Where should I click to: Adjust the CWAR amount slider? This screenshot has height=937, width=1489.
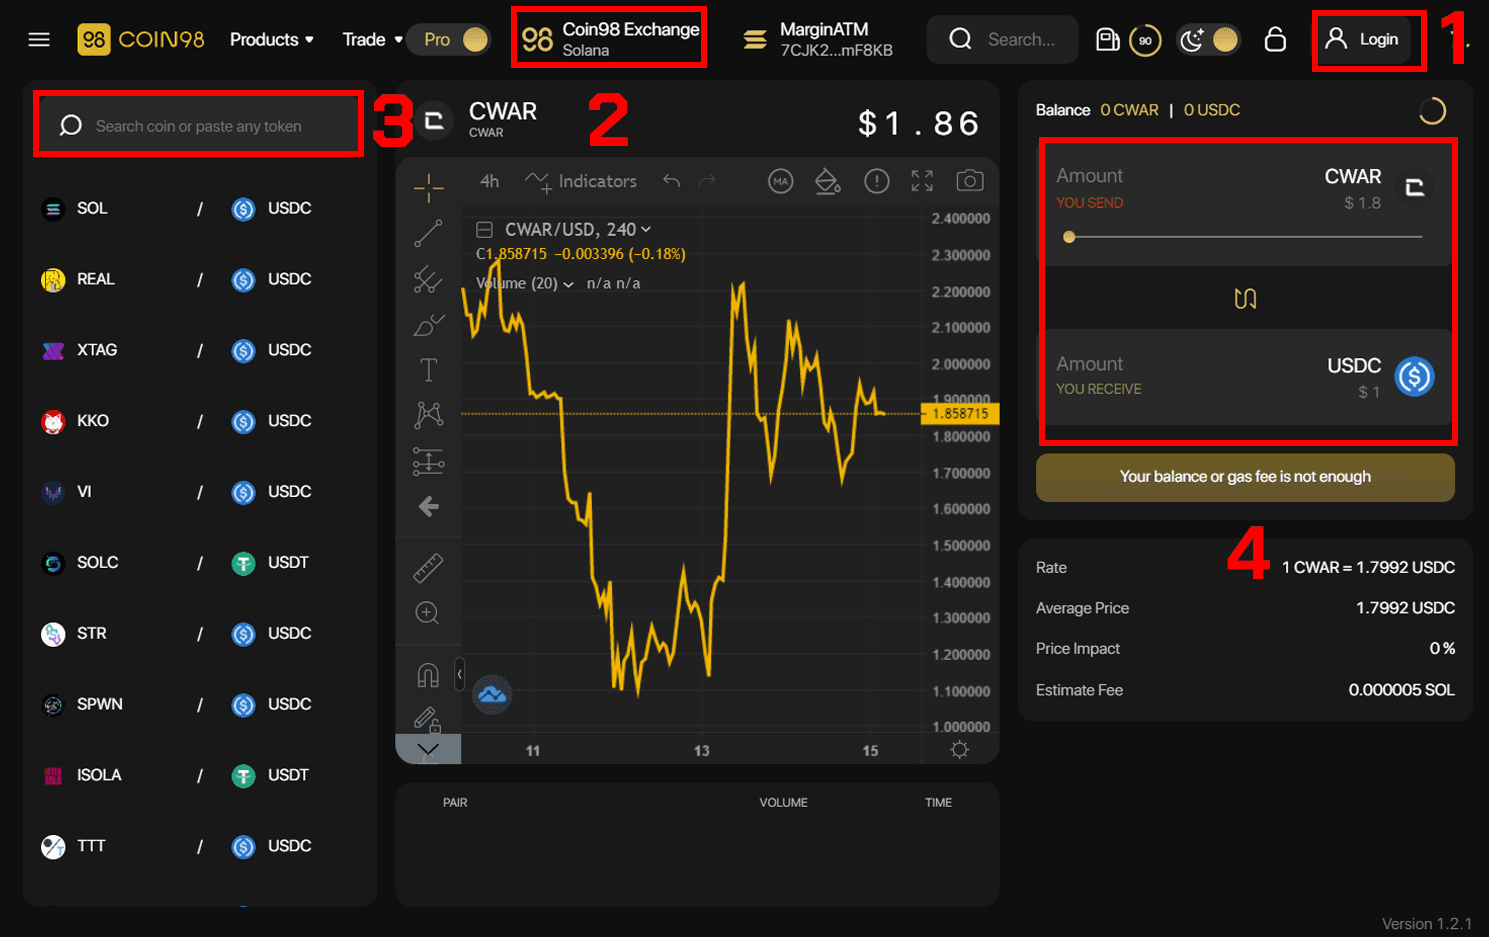pos(1245,237)
